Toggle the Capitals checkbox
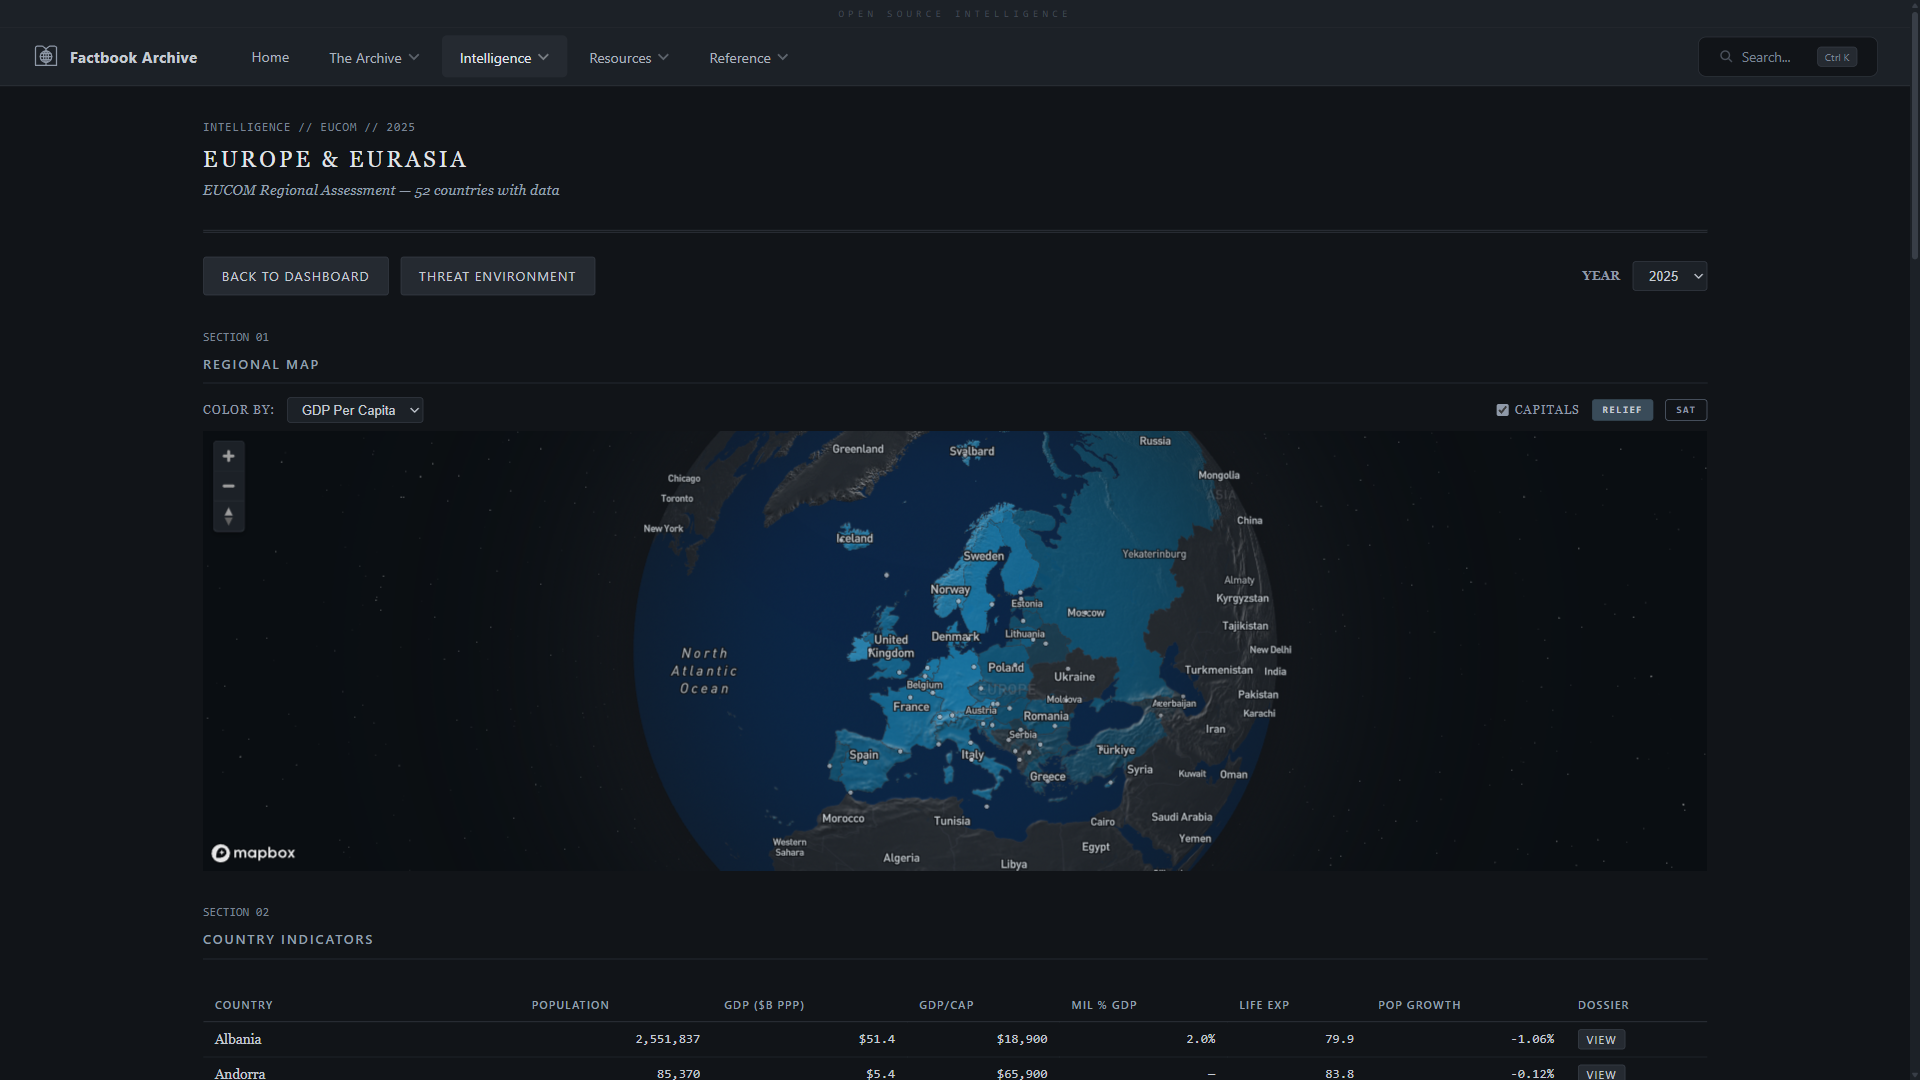 [x=1502, y=410]
